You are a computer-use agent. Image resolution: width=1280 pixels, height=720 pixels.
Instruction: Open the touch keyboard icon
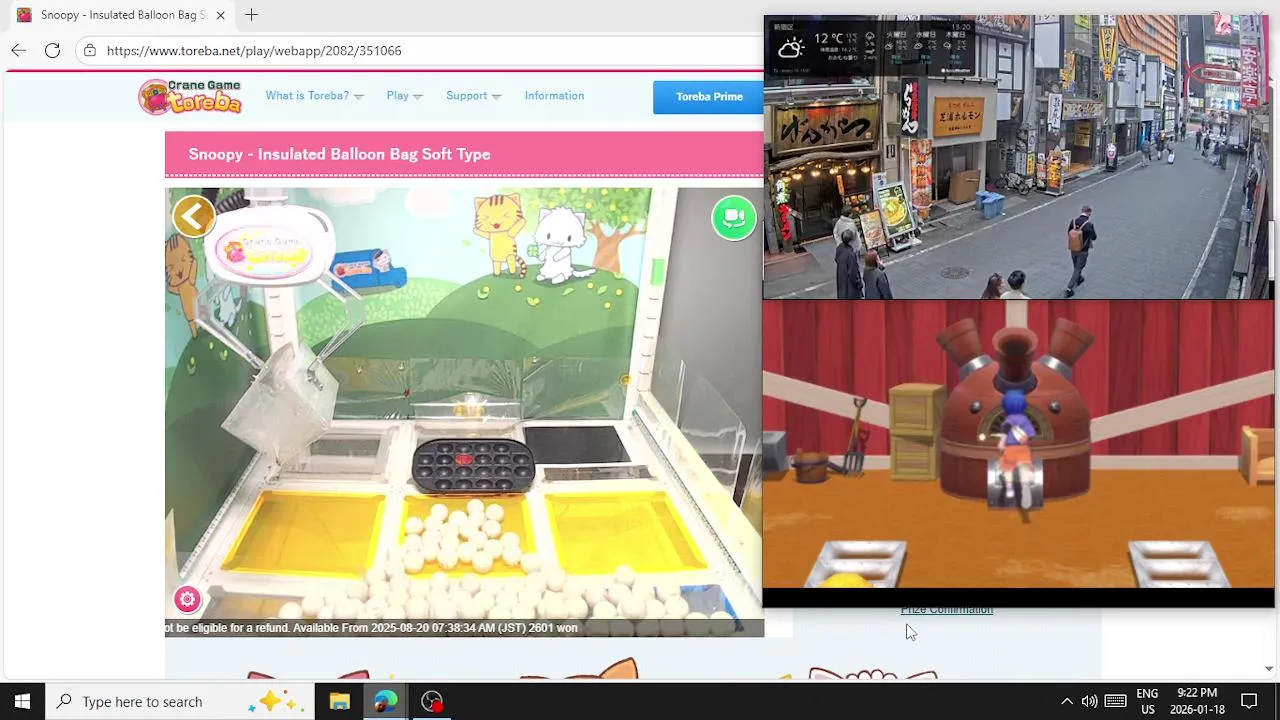coord(1116,701)
